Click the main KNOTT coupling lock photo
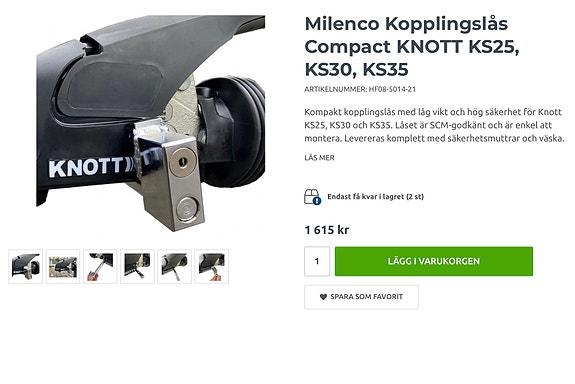Screen dimensions: 575x384 [x=150, y=123]
